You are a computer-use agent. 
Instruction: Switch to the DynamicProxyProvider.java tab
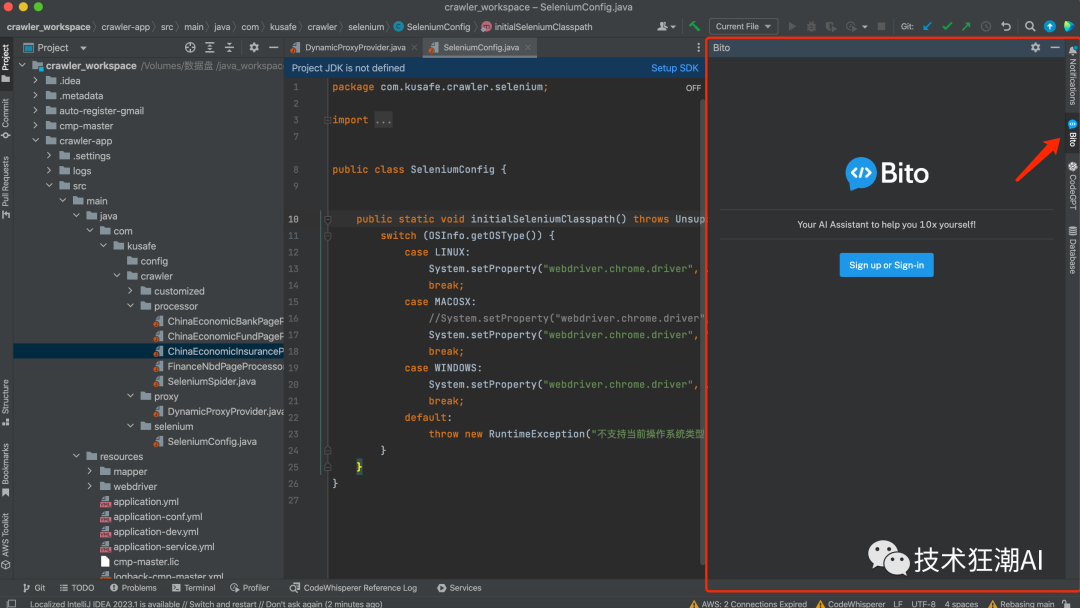tap(355, 47)
